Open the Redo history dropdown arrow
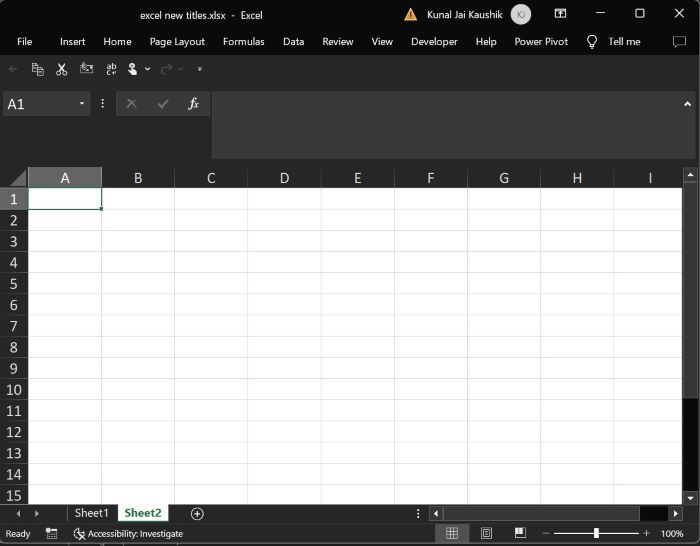This screenshot has width=700, height=546. tap(181, 69)
